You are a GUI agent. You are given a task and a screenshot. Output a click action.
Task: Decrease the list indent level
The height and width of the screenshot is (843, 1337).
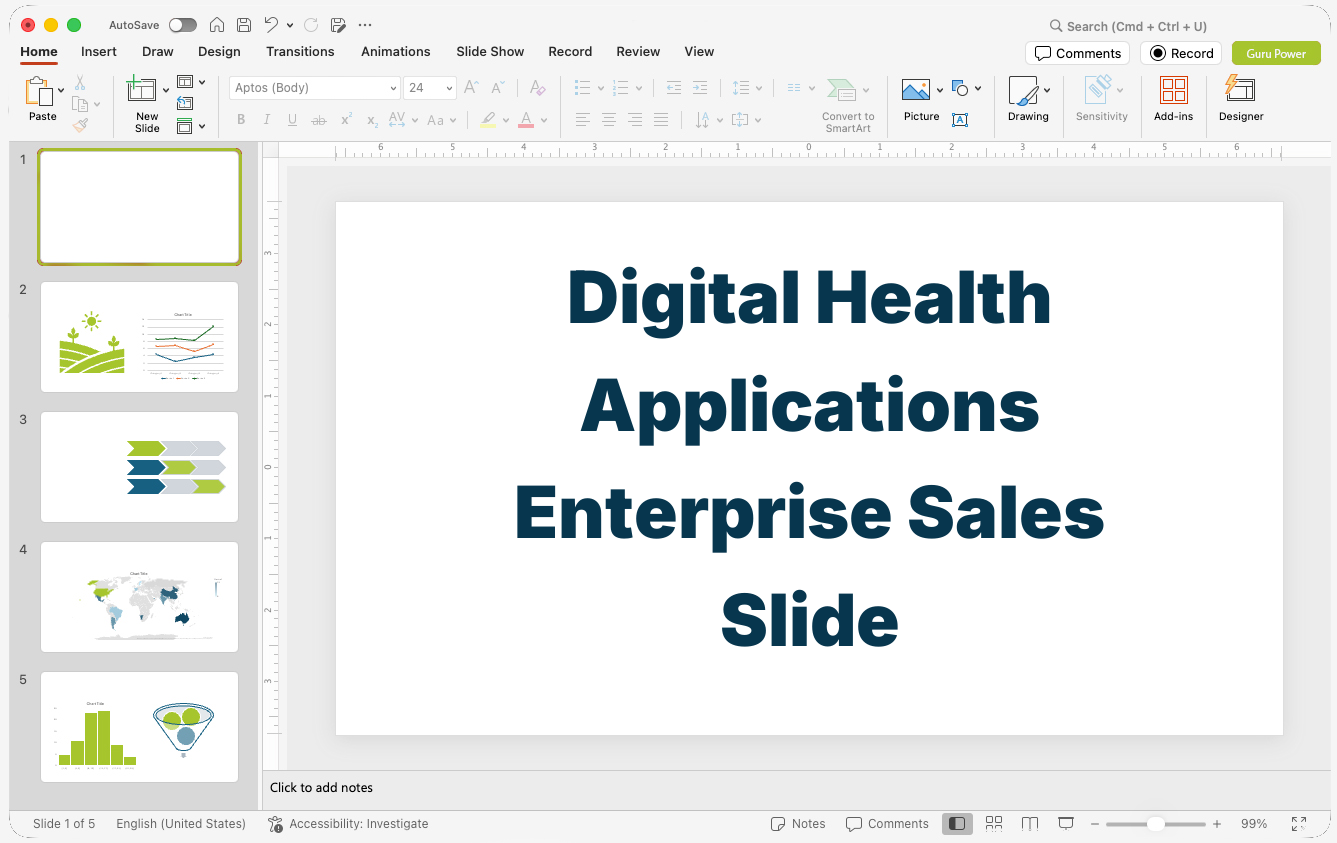click(674, 88)
